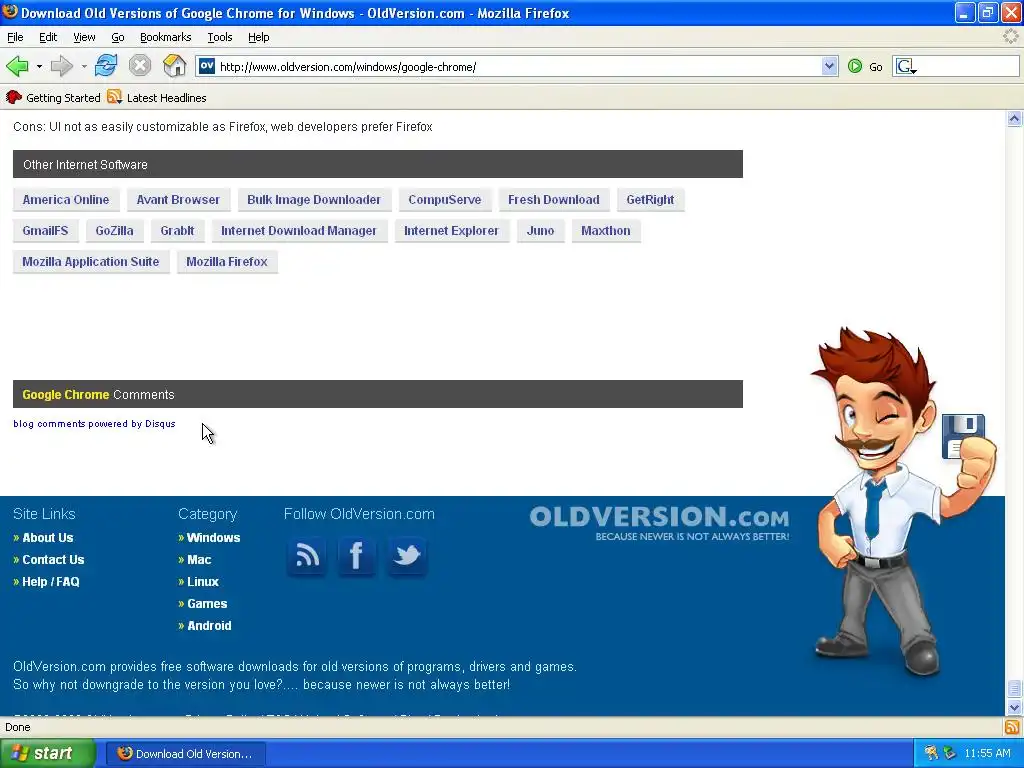Expand the Back button history dropdown
The height and width of the screenshot is (768, 1024).
39,66
